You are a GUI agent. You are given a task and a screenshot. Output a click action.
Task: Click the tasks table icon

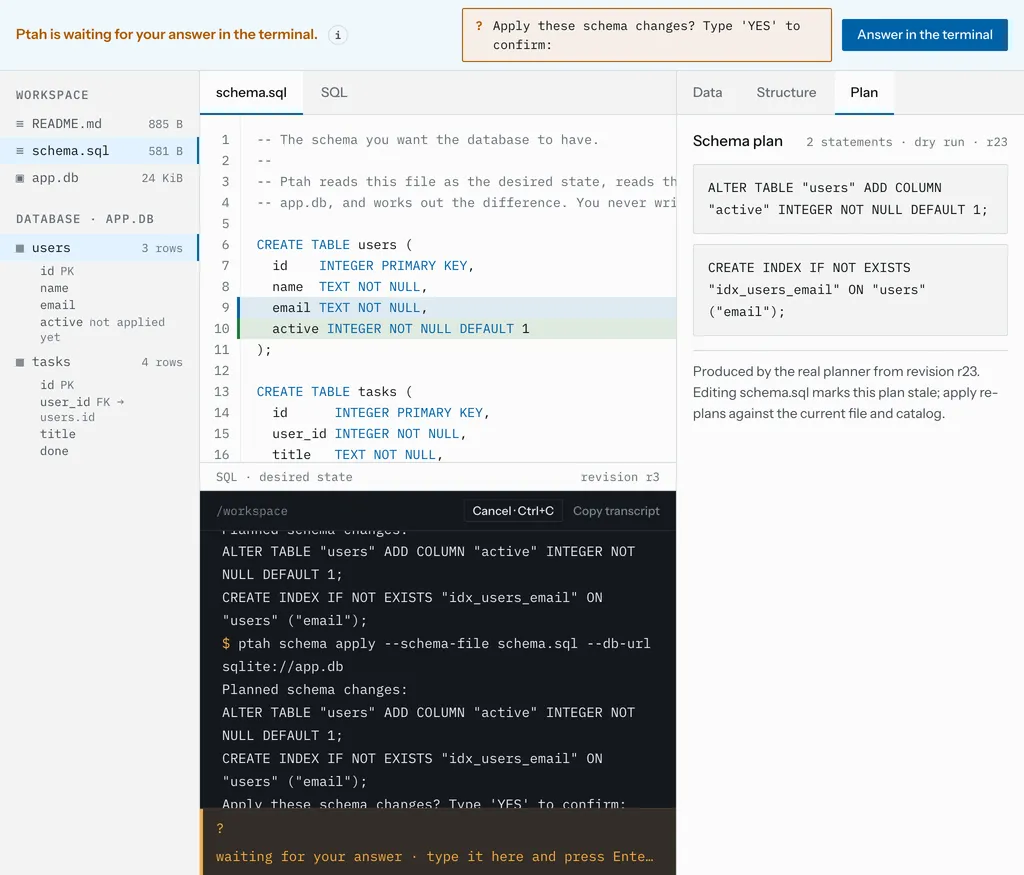pyautogui.click(x=20, y=362)
